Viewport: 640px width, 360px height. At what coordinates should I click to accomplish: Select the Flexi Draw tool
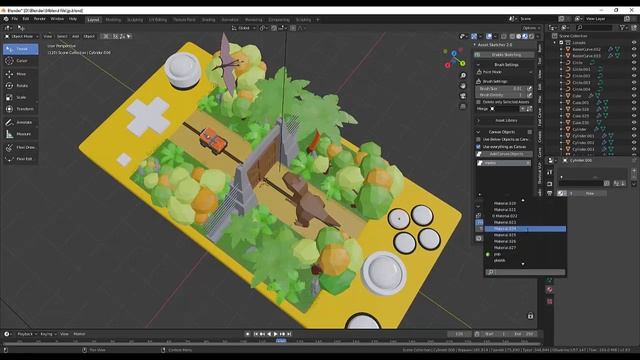pyautogui.click(x=20, y=147)
